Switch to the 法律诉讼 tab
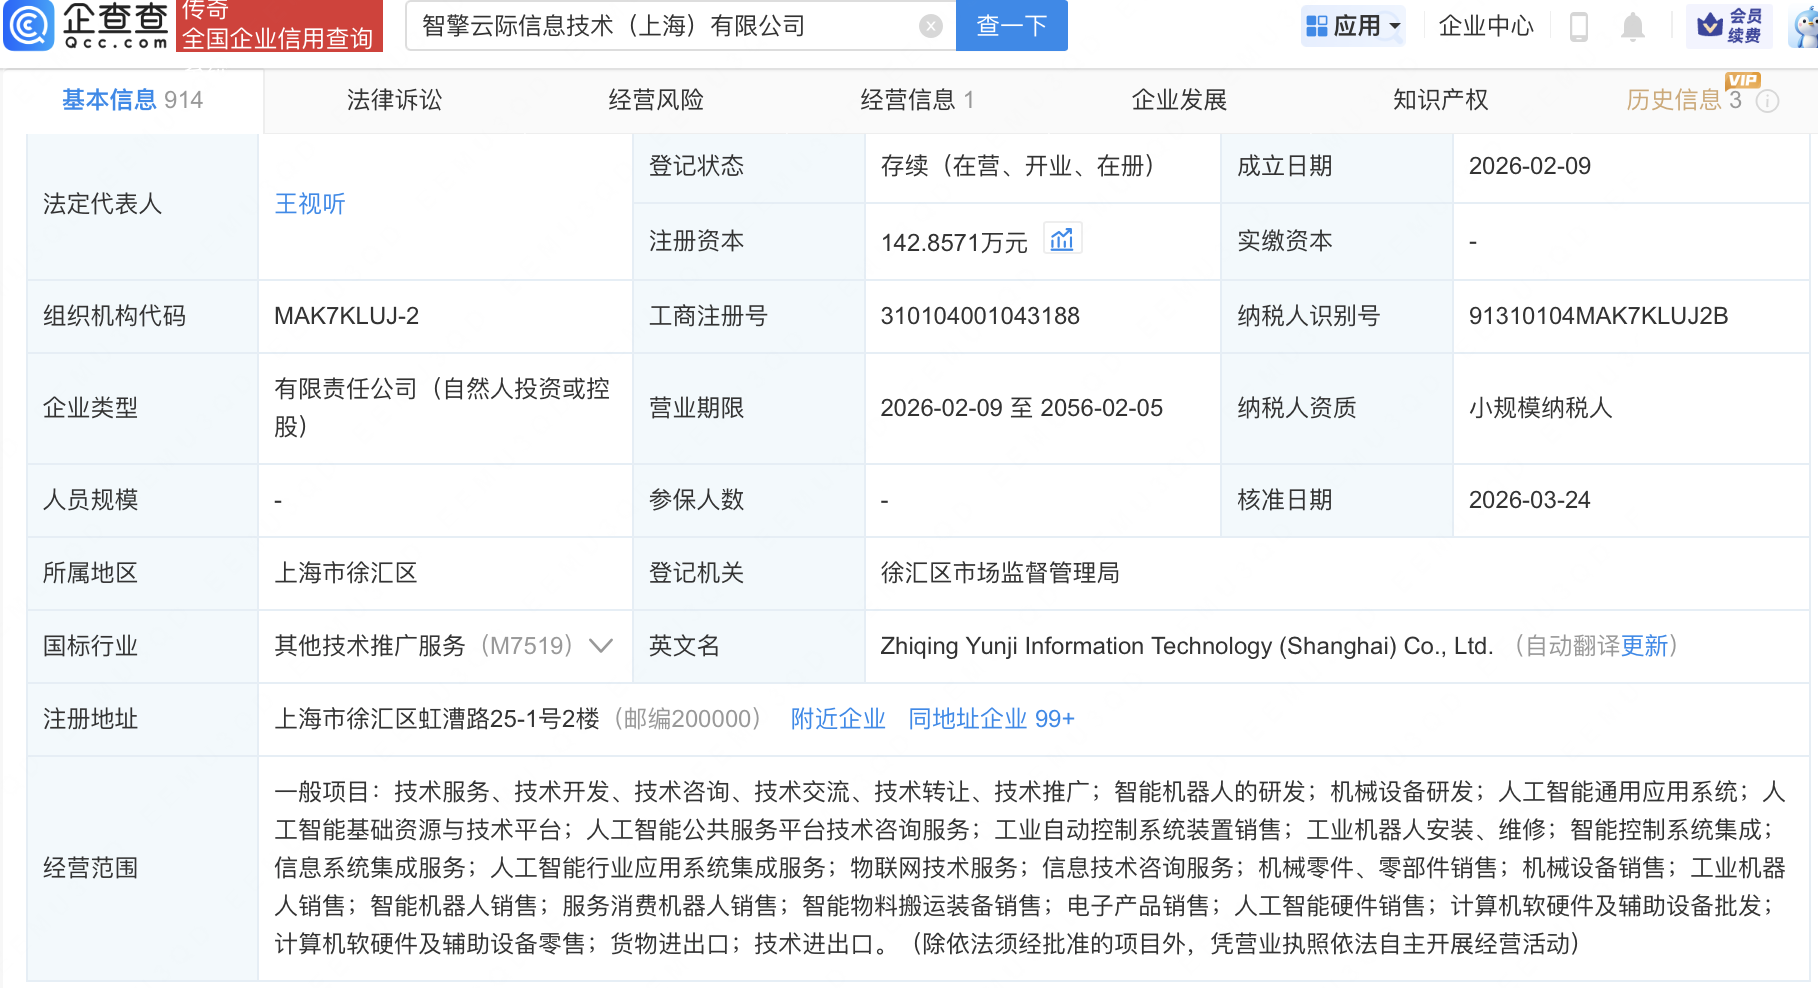 coord(393,100)
